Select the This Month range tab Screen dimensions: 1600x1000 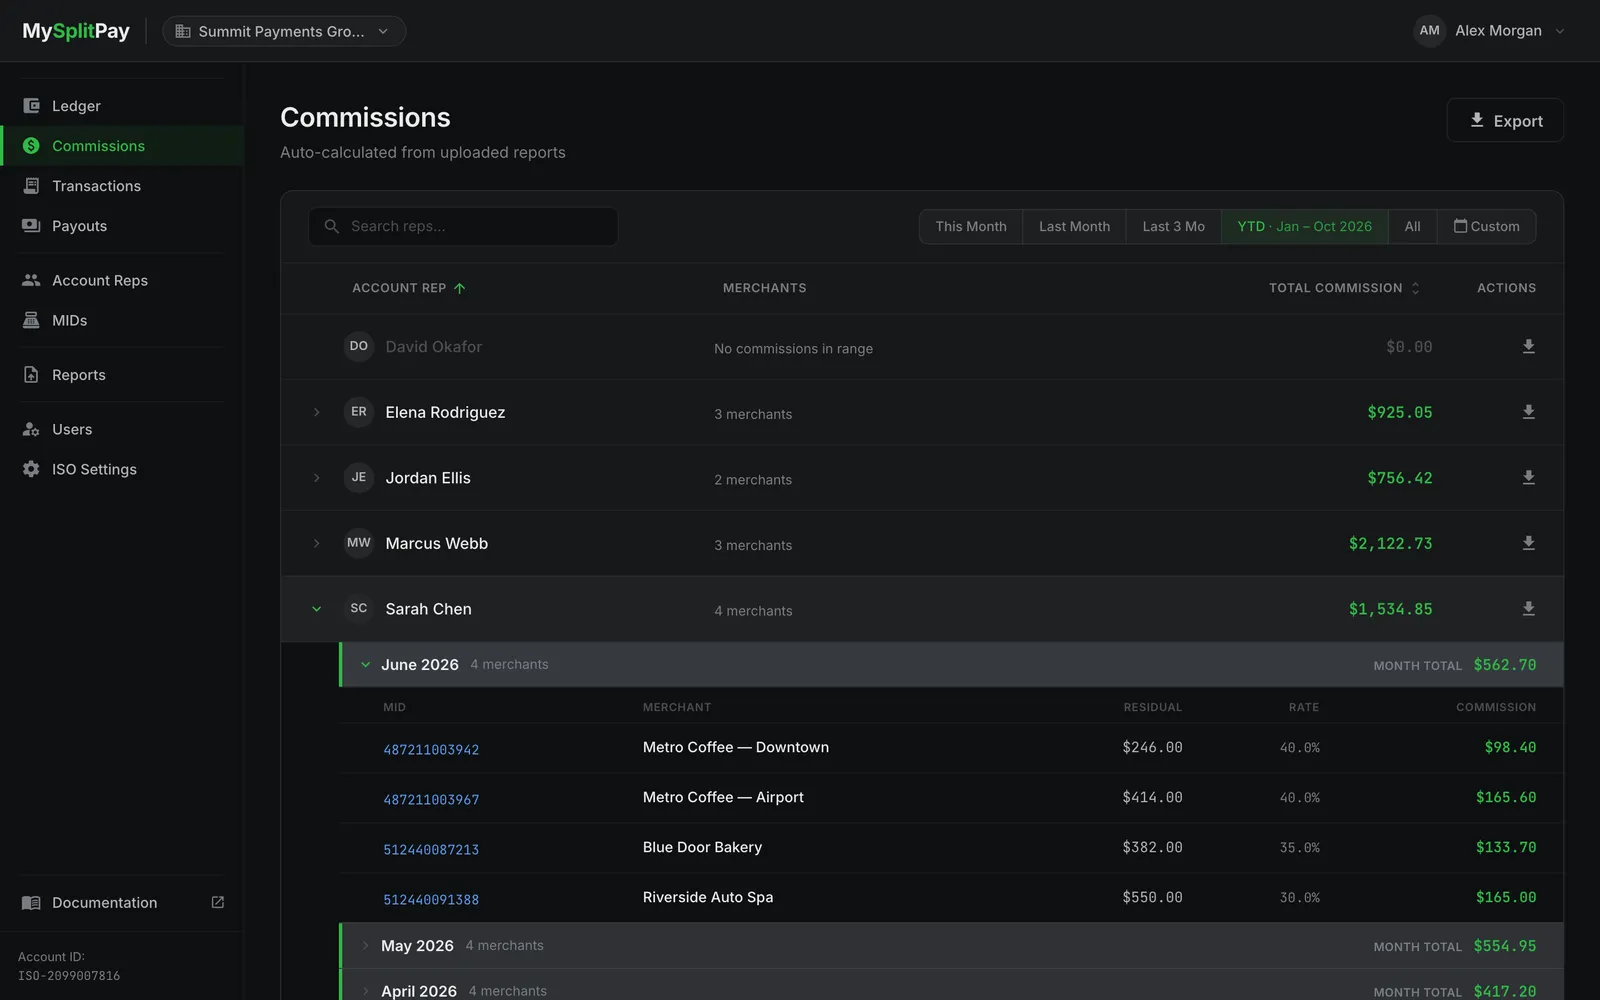(x=971, y=227)
